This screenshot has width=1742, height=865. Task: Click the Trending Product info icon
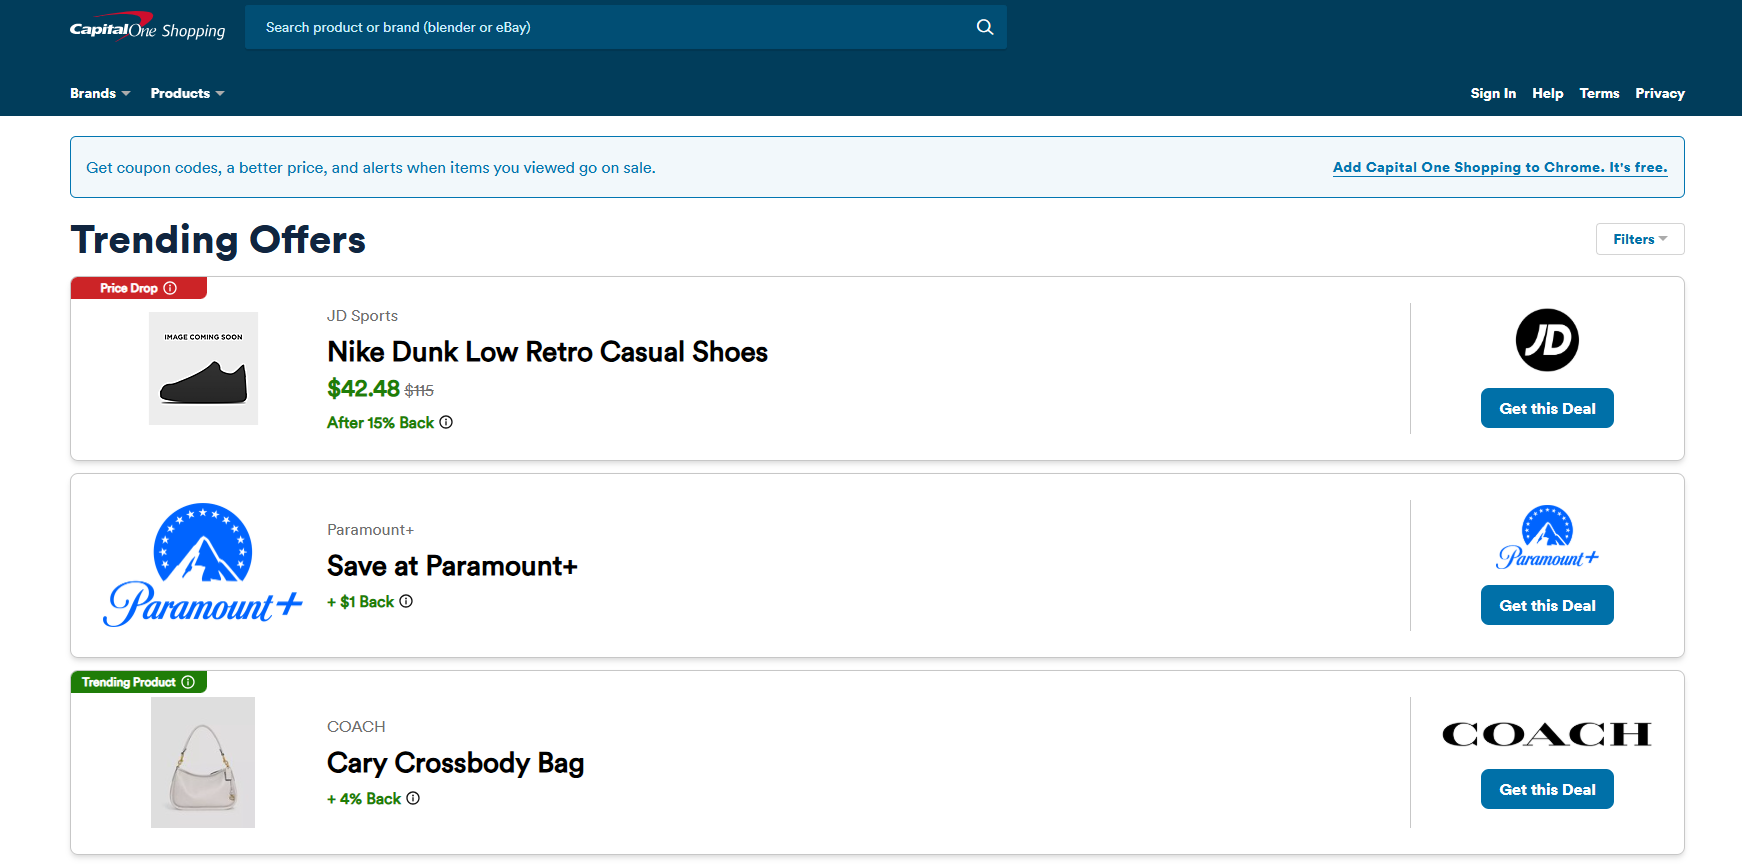[x=188, y=682]
